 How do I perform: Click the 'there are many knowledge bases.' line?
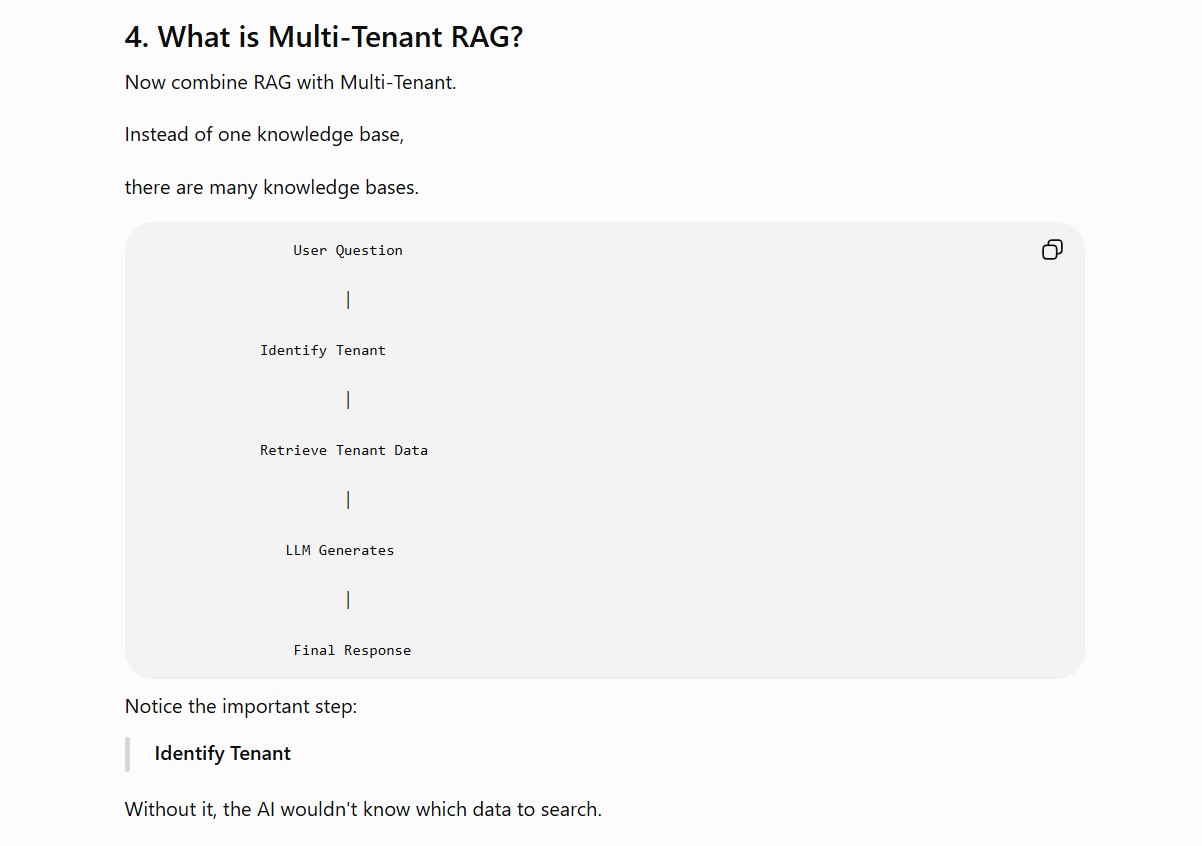[272, 187]
